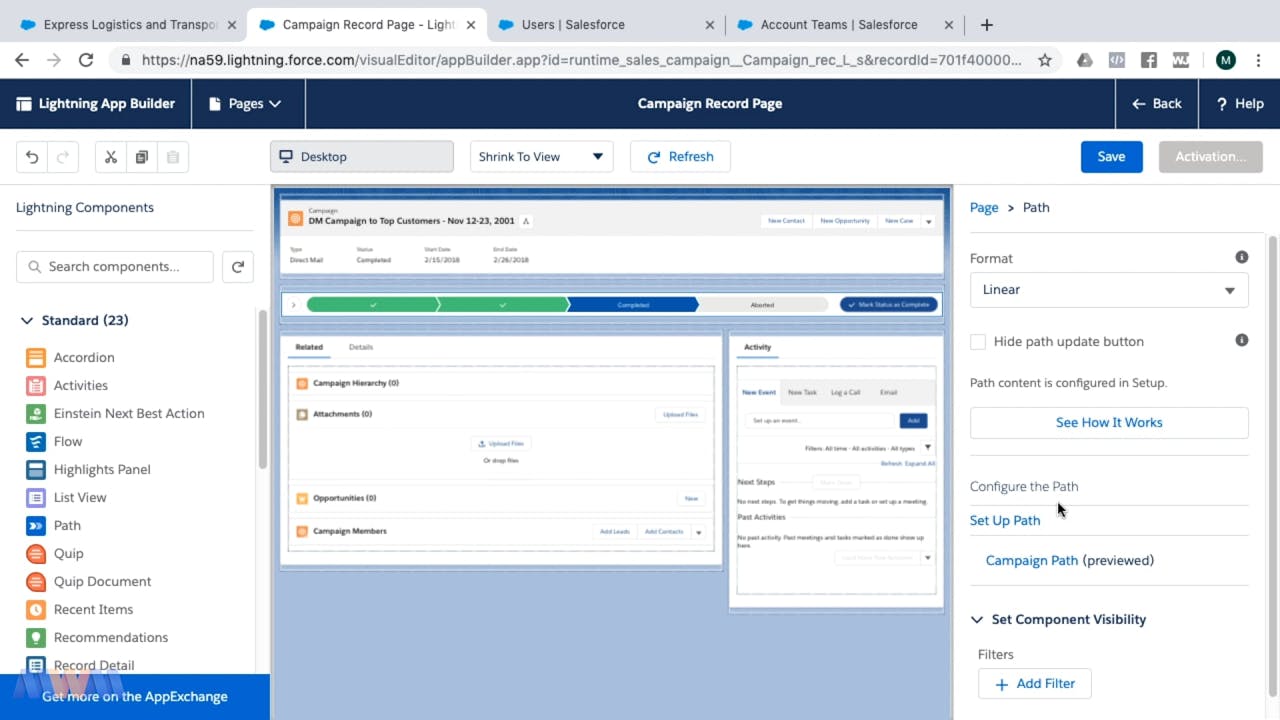
Task: Focus the Search components field
Action: 115,267
